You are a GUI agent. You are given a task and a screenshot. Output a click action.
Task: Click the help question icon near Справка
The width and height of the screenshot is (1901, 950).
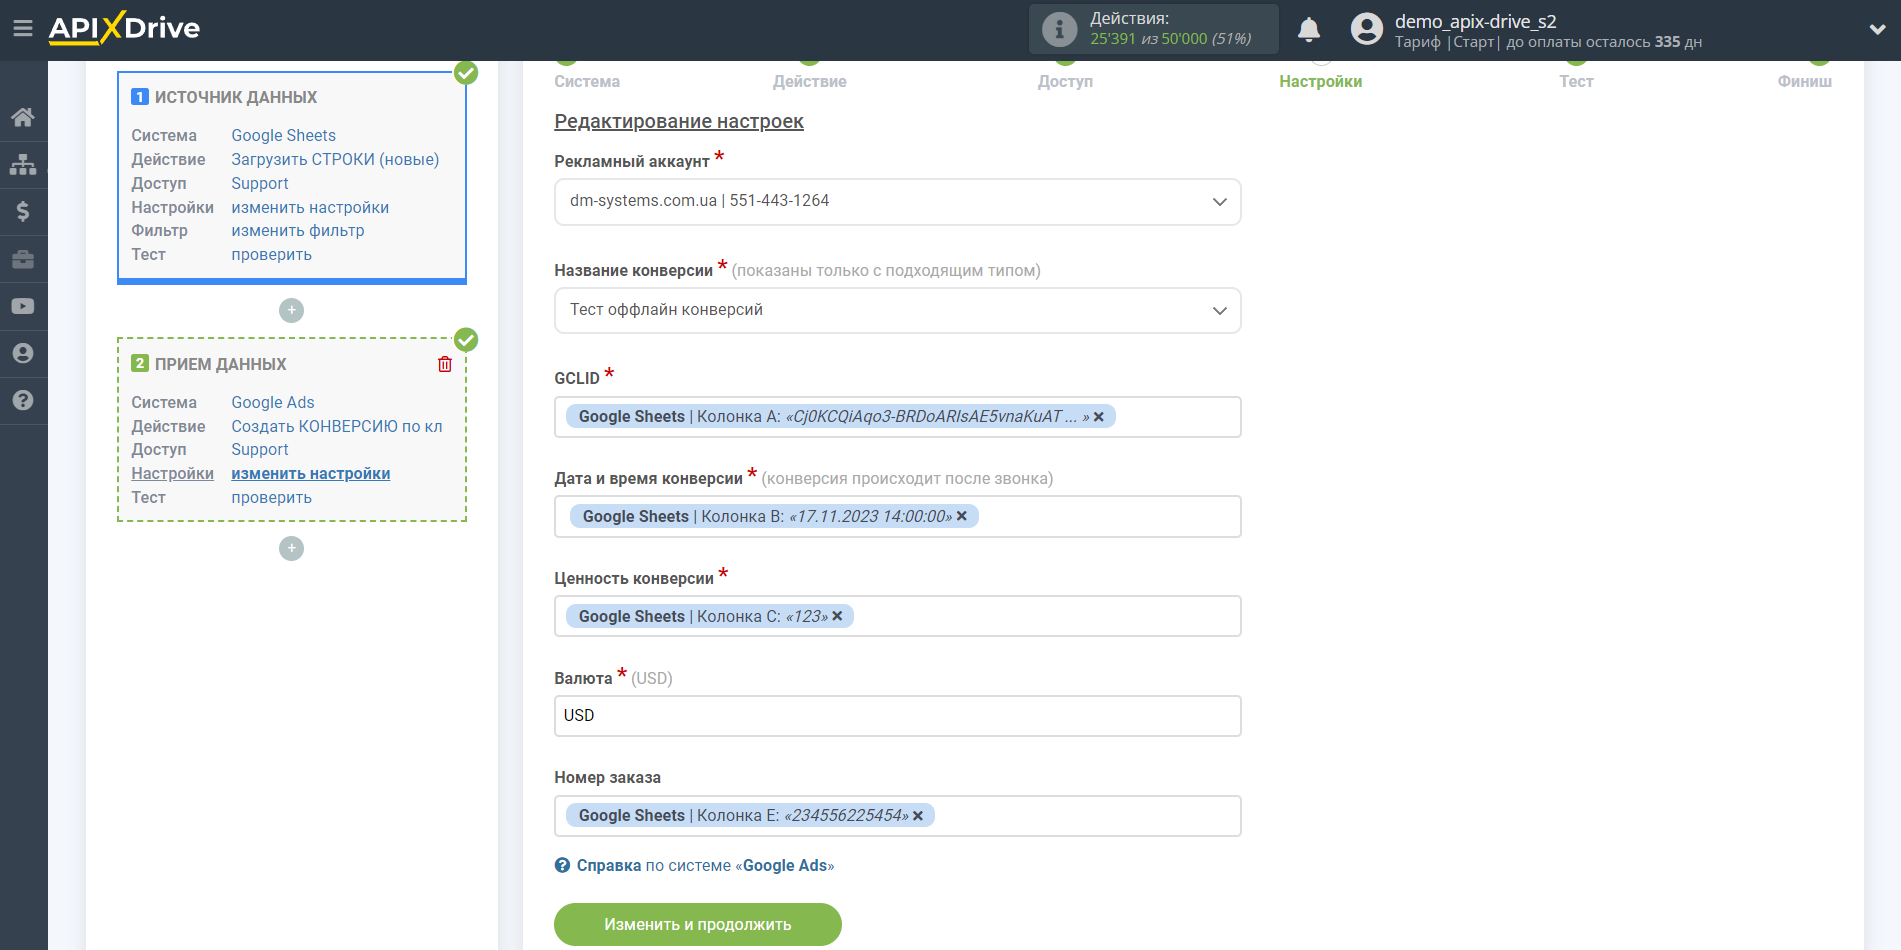coord(563,865)
